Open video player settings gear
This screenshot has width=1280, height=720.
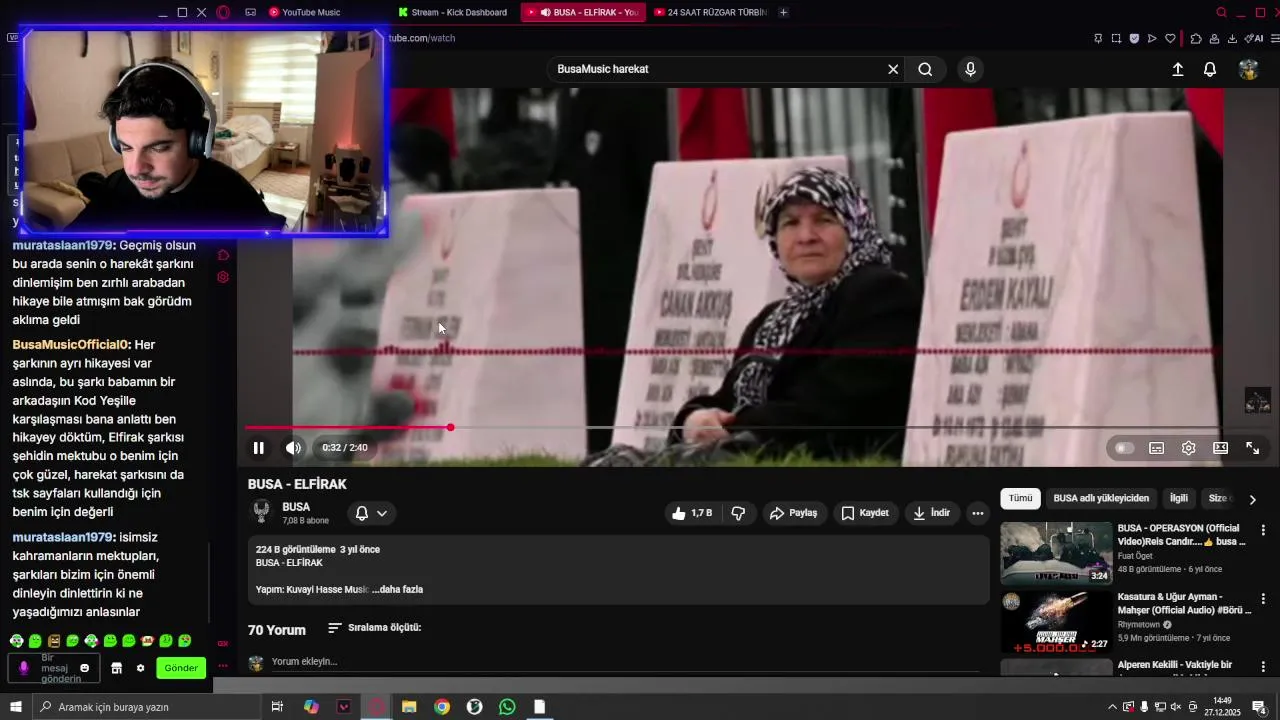click(1188, 448)
